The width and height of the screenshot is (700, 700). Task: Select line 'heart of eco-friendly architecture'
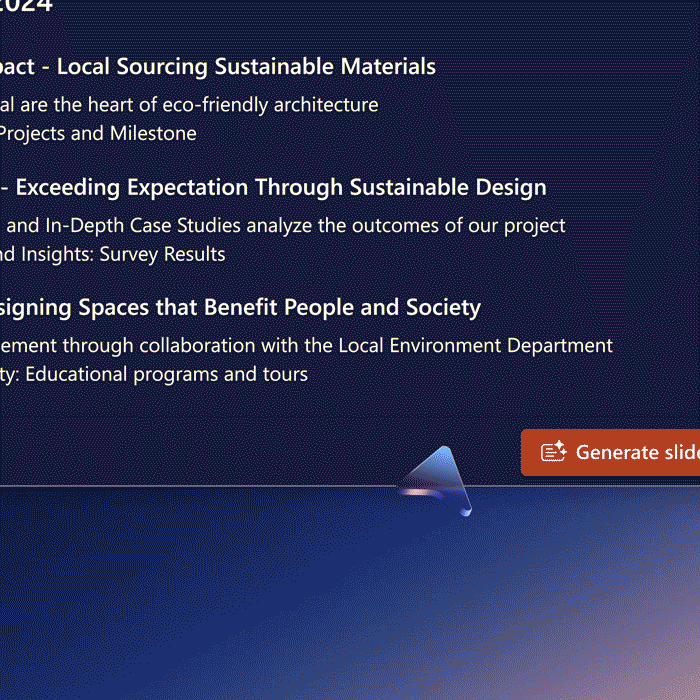click(x=233, y=105)
